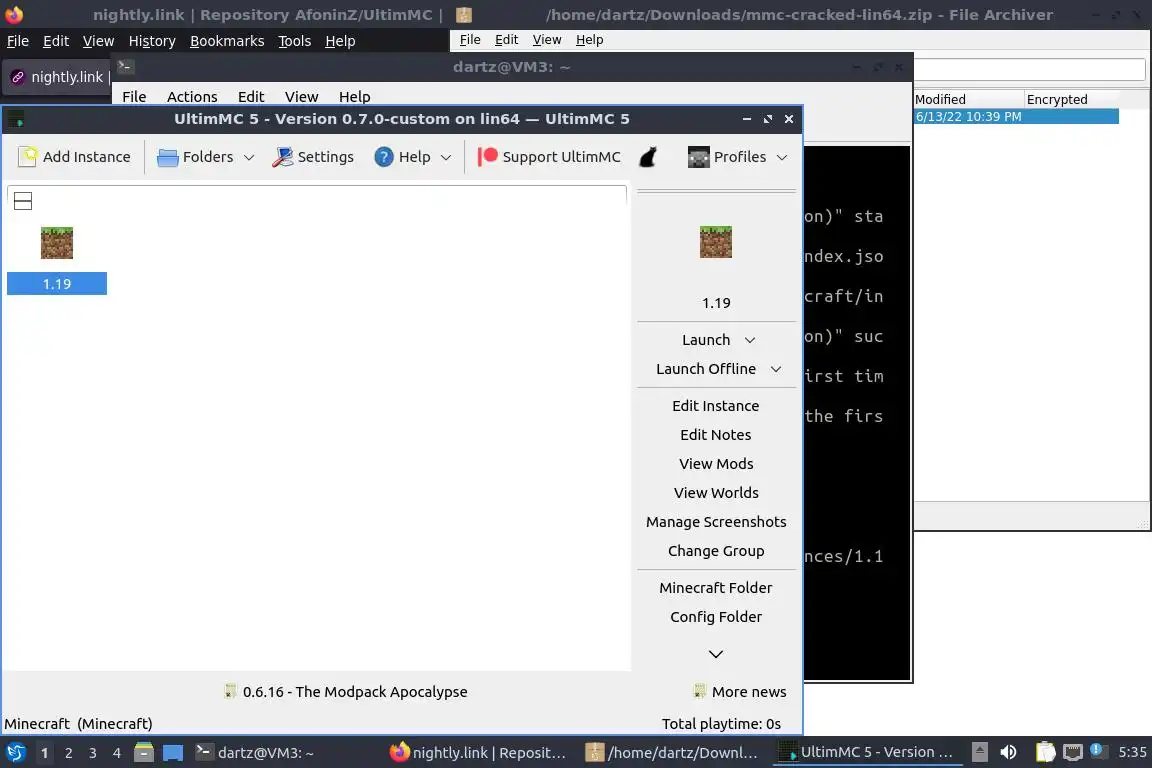This screenshot has width=1152, height=768.
Task: Expand the Launch Offline dropdown arrow
Action: [x=776, y=369]
